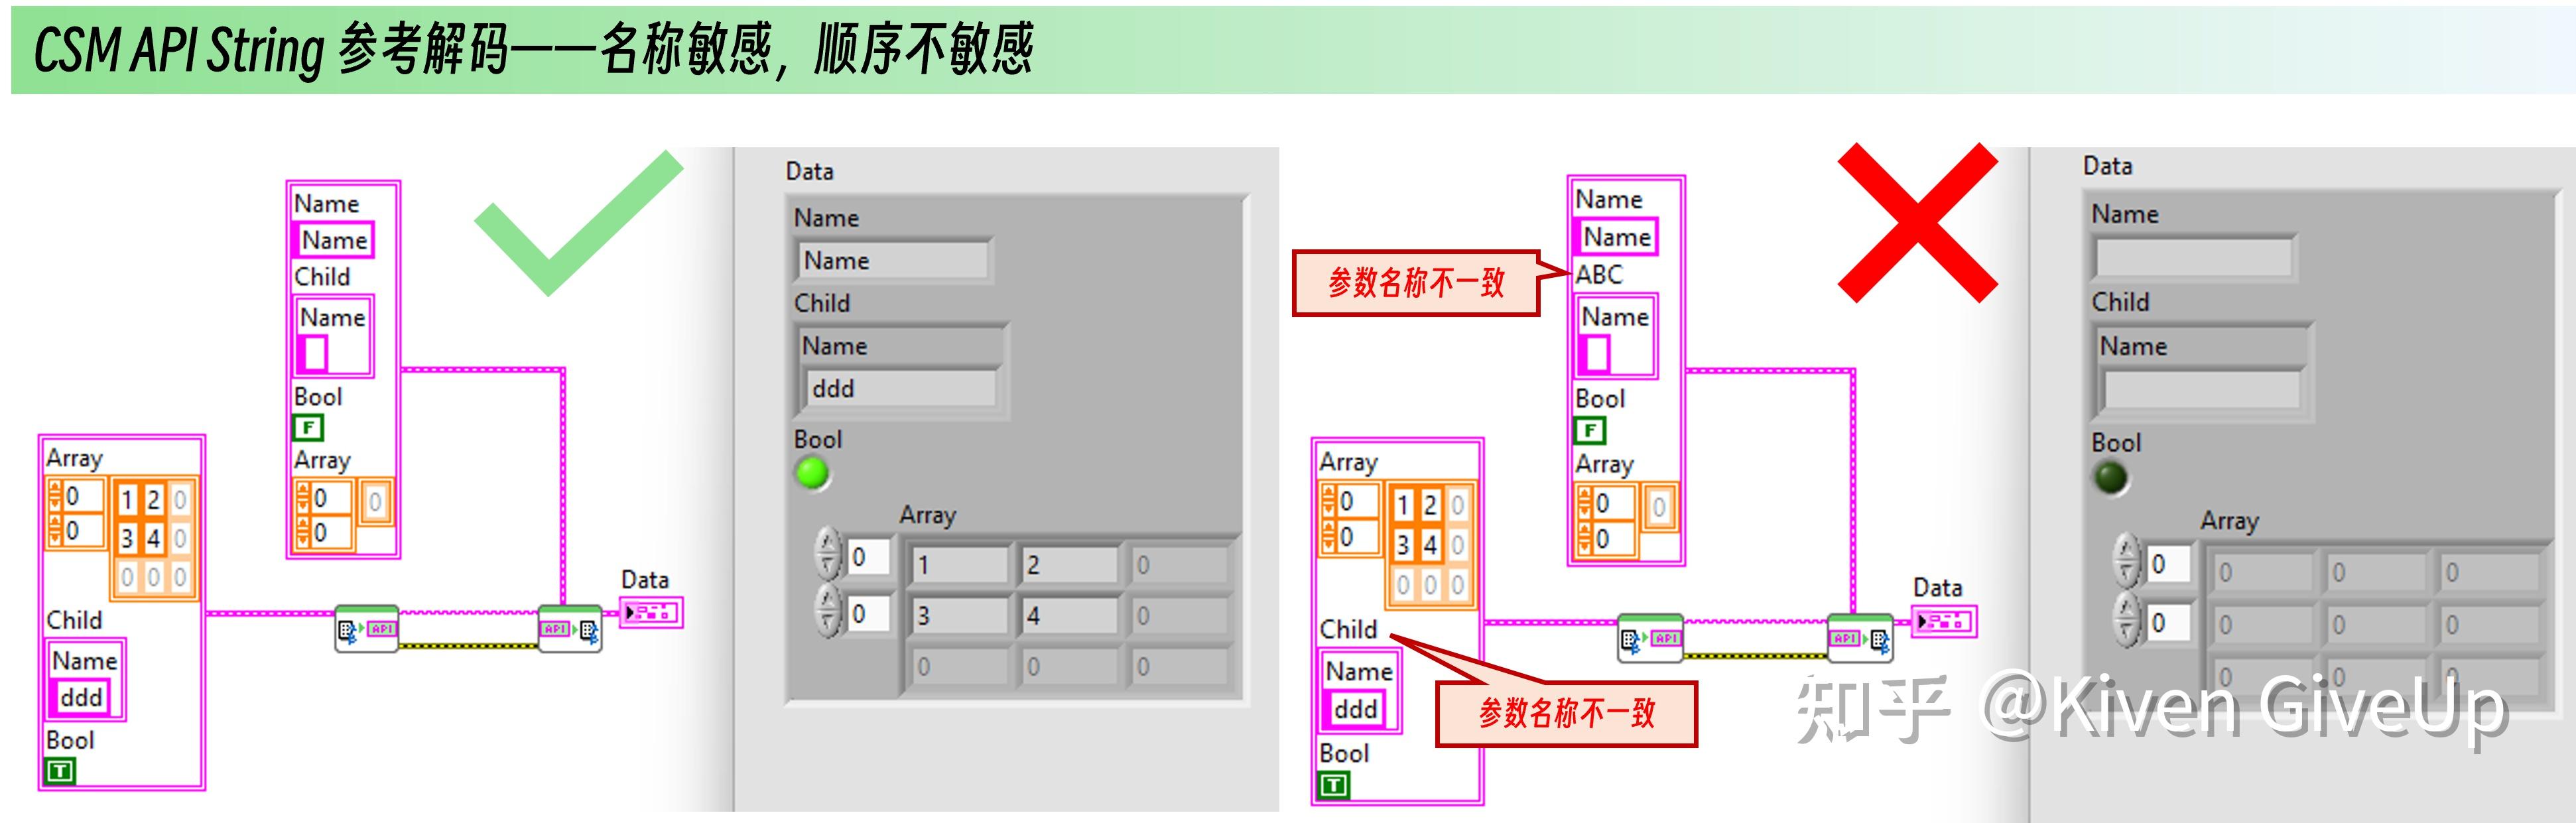Select the API-string-to-data VI in the red-X diagram
Viewport: 2576px width, 823px height.
pyautogui.click(x=1860, y=637)
